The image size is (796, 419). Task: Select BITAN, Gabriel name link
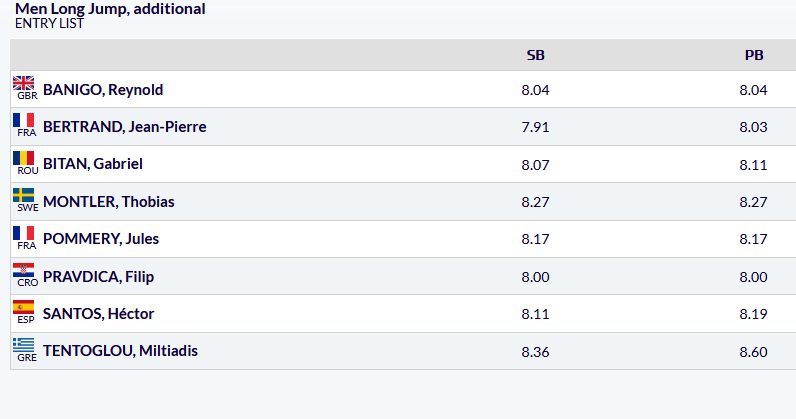tap(93, 164)
